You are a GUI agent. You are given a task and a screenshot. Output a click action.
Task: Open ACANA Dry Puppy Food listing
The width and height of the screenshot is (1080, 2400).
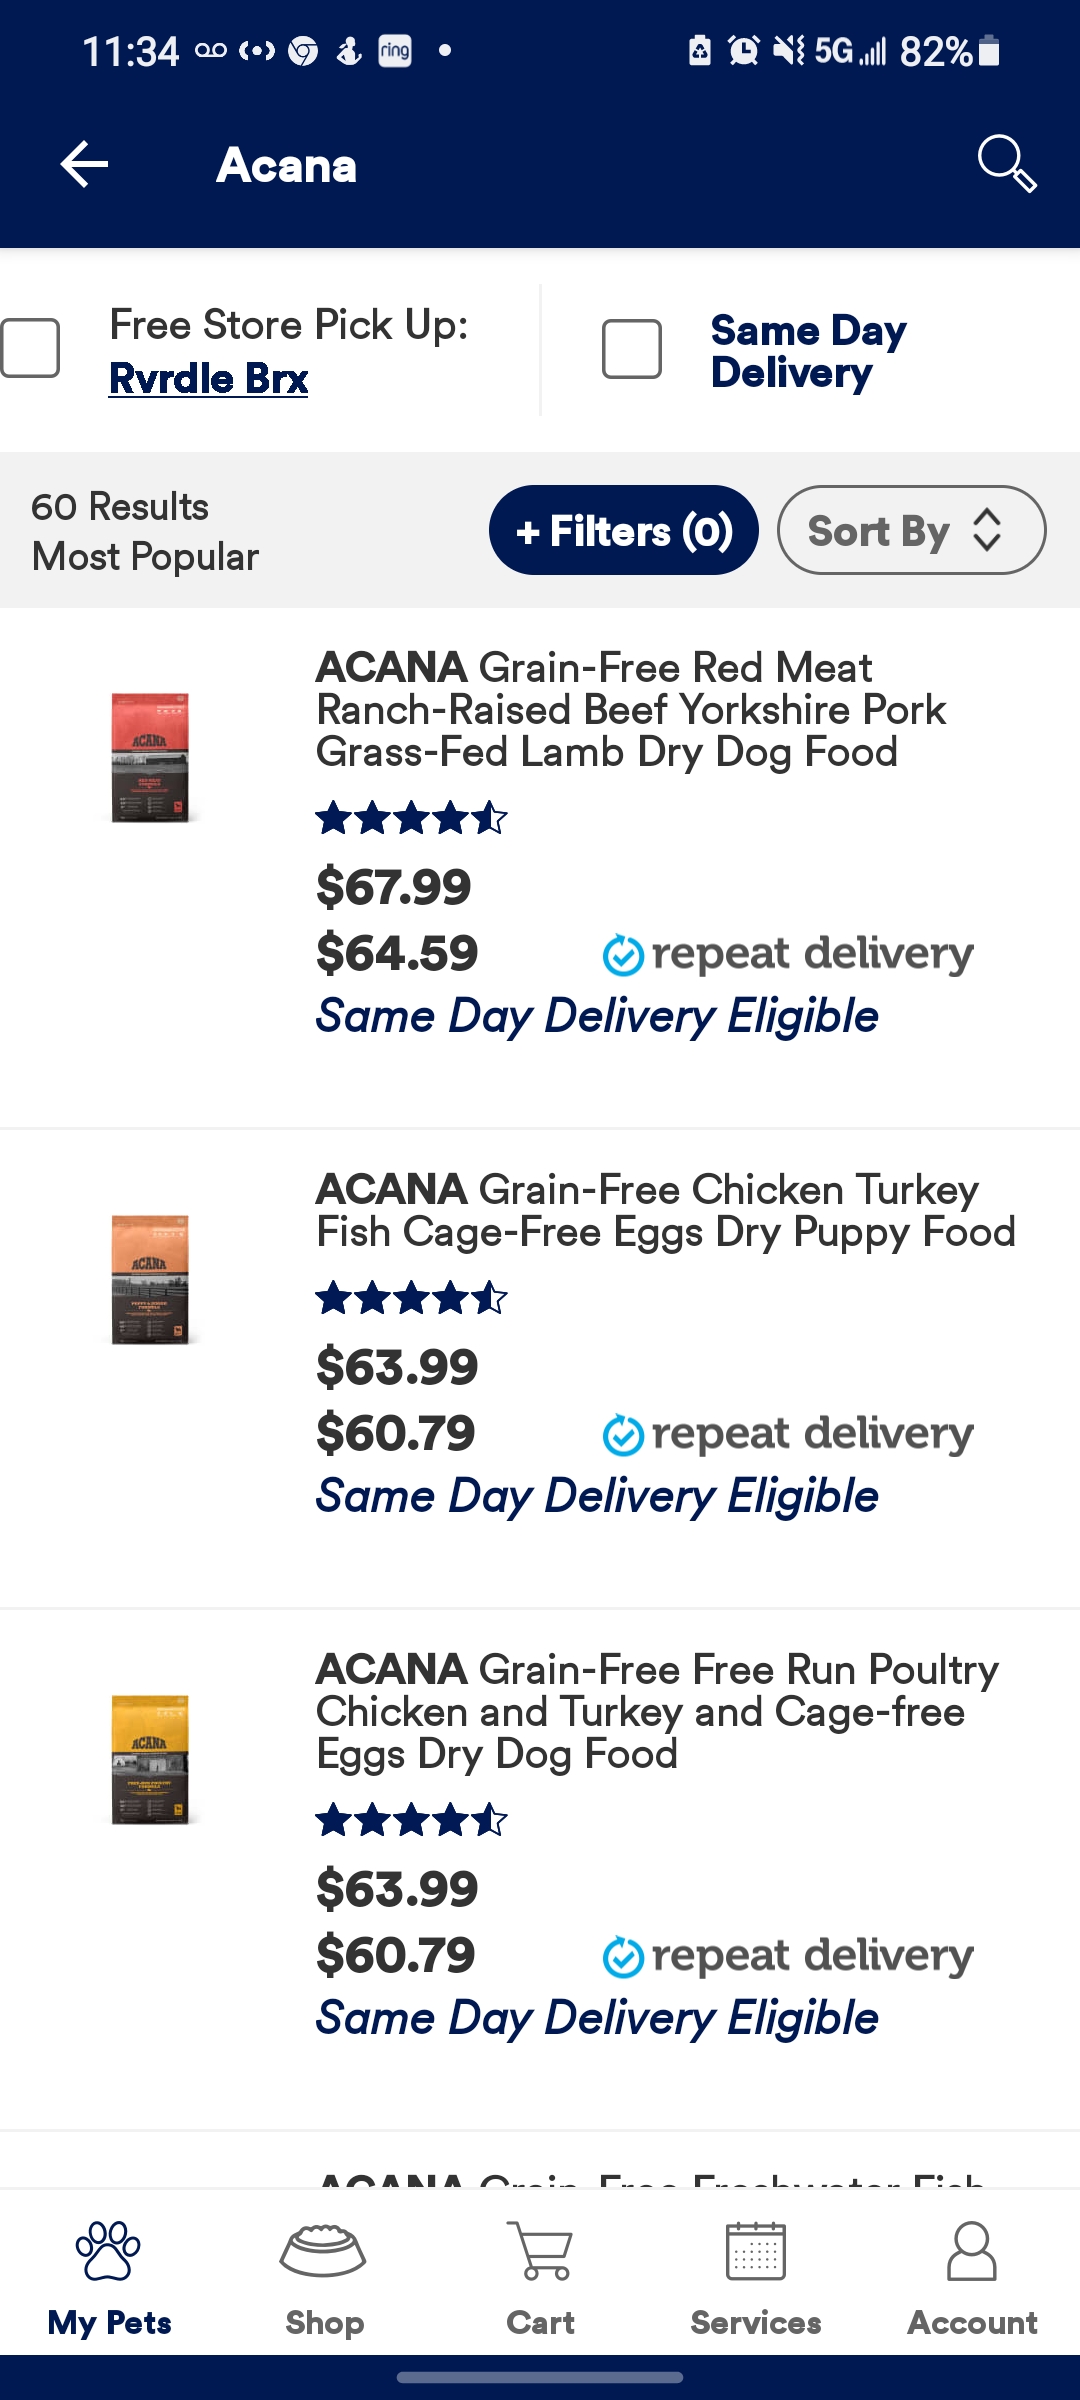point(665,1211)
